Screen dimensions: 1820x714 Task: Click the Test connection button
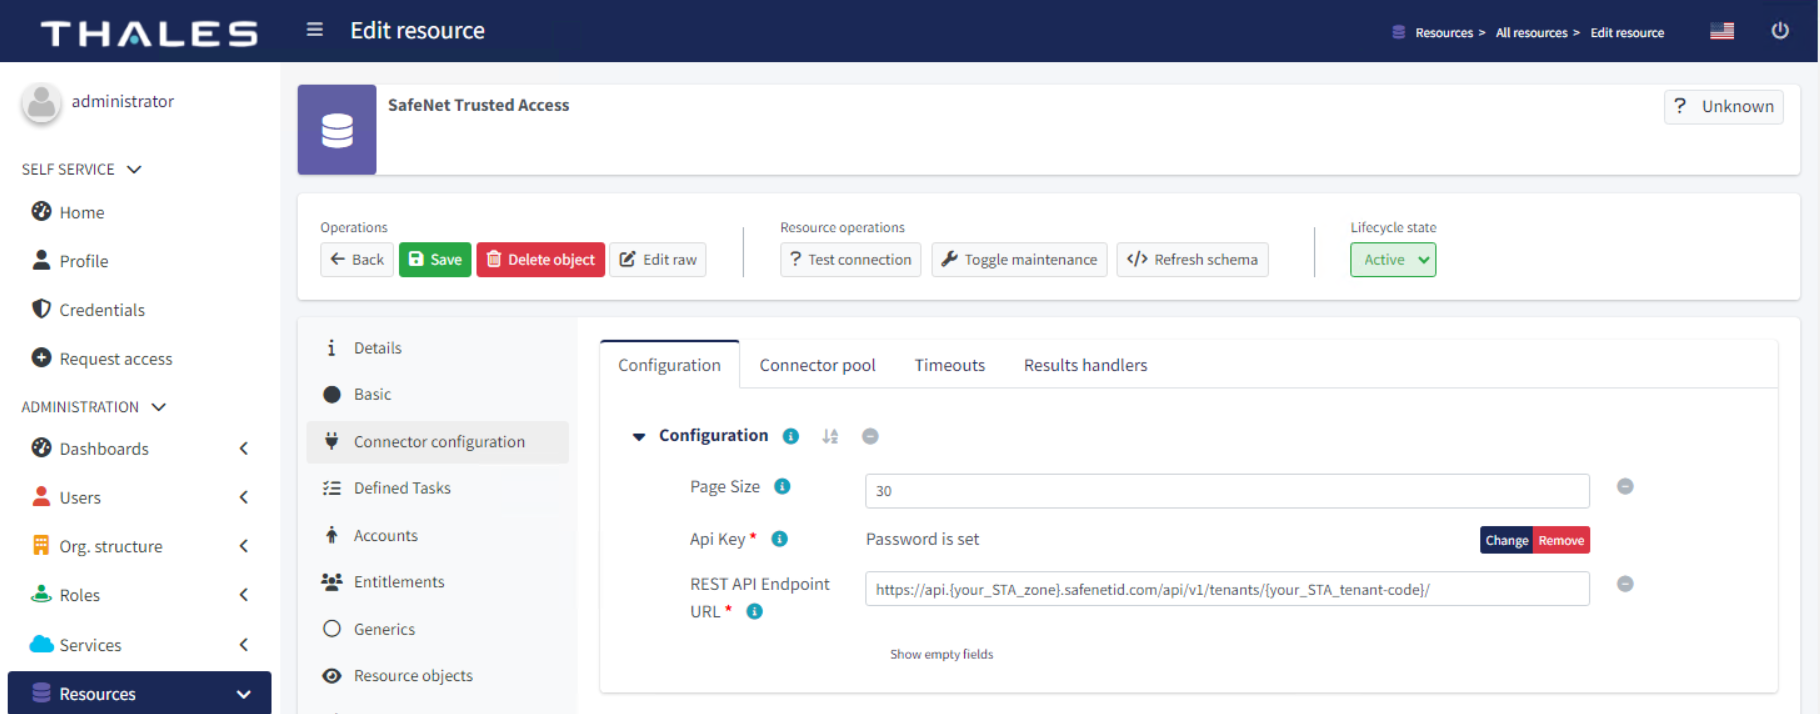click(x=850, y=260)
